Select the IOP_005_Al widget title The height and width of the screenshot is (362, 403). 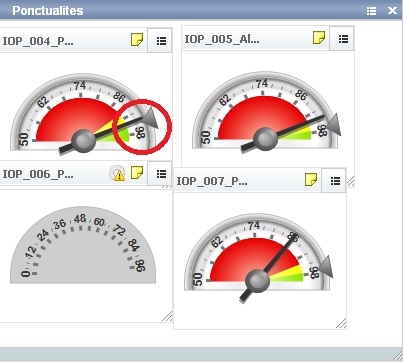point(222,39)
